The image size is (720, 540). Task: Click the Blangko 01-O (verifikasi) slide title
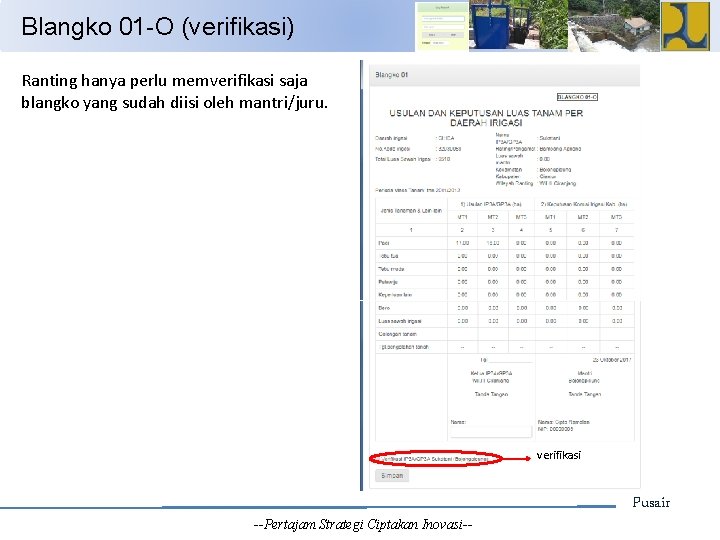pos(158,27)
